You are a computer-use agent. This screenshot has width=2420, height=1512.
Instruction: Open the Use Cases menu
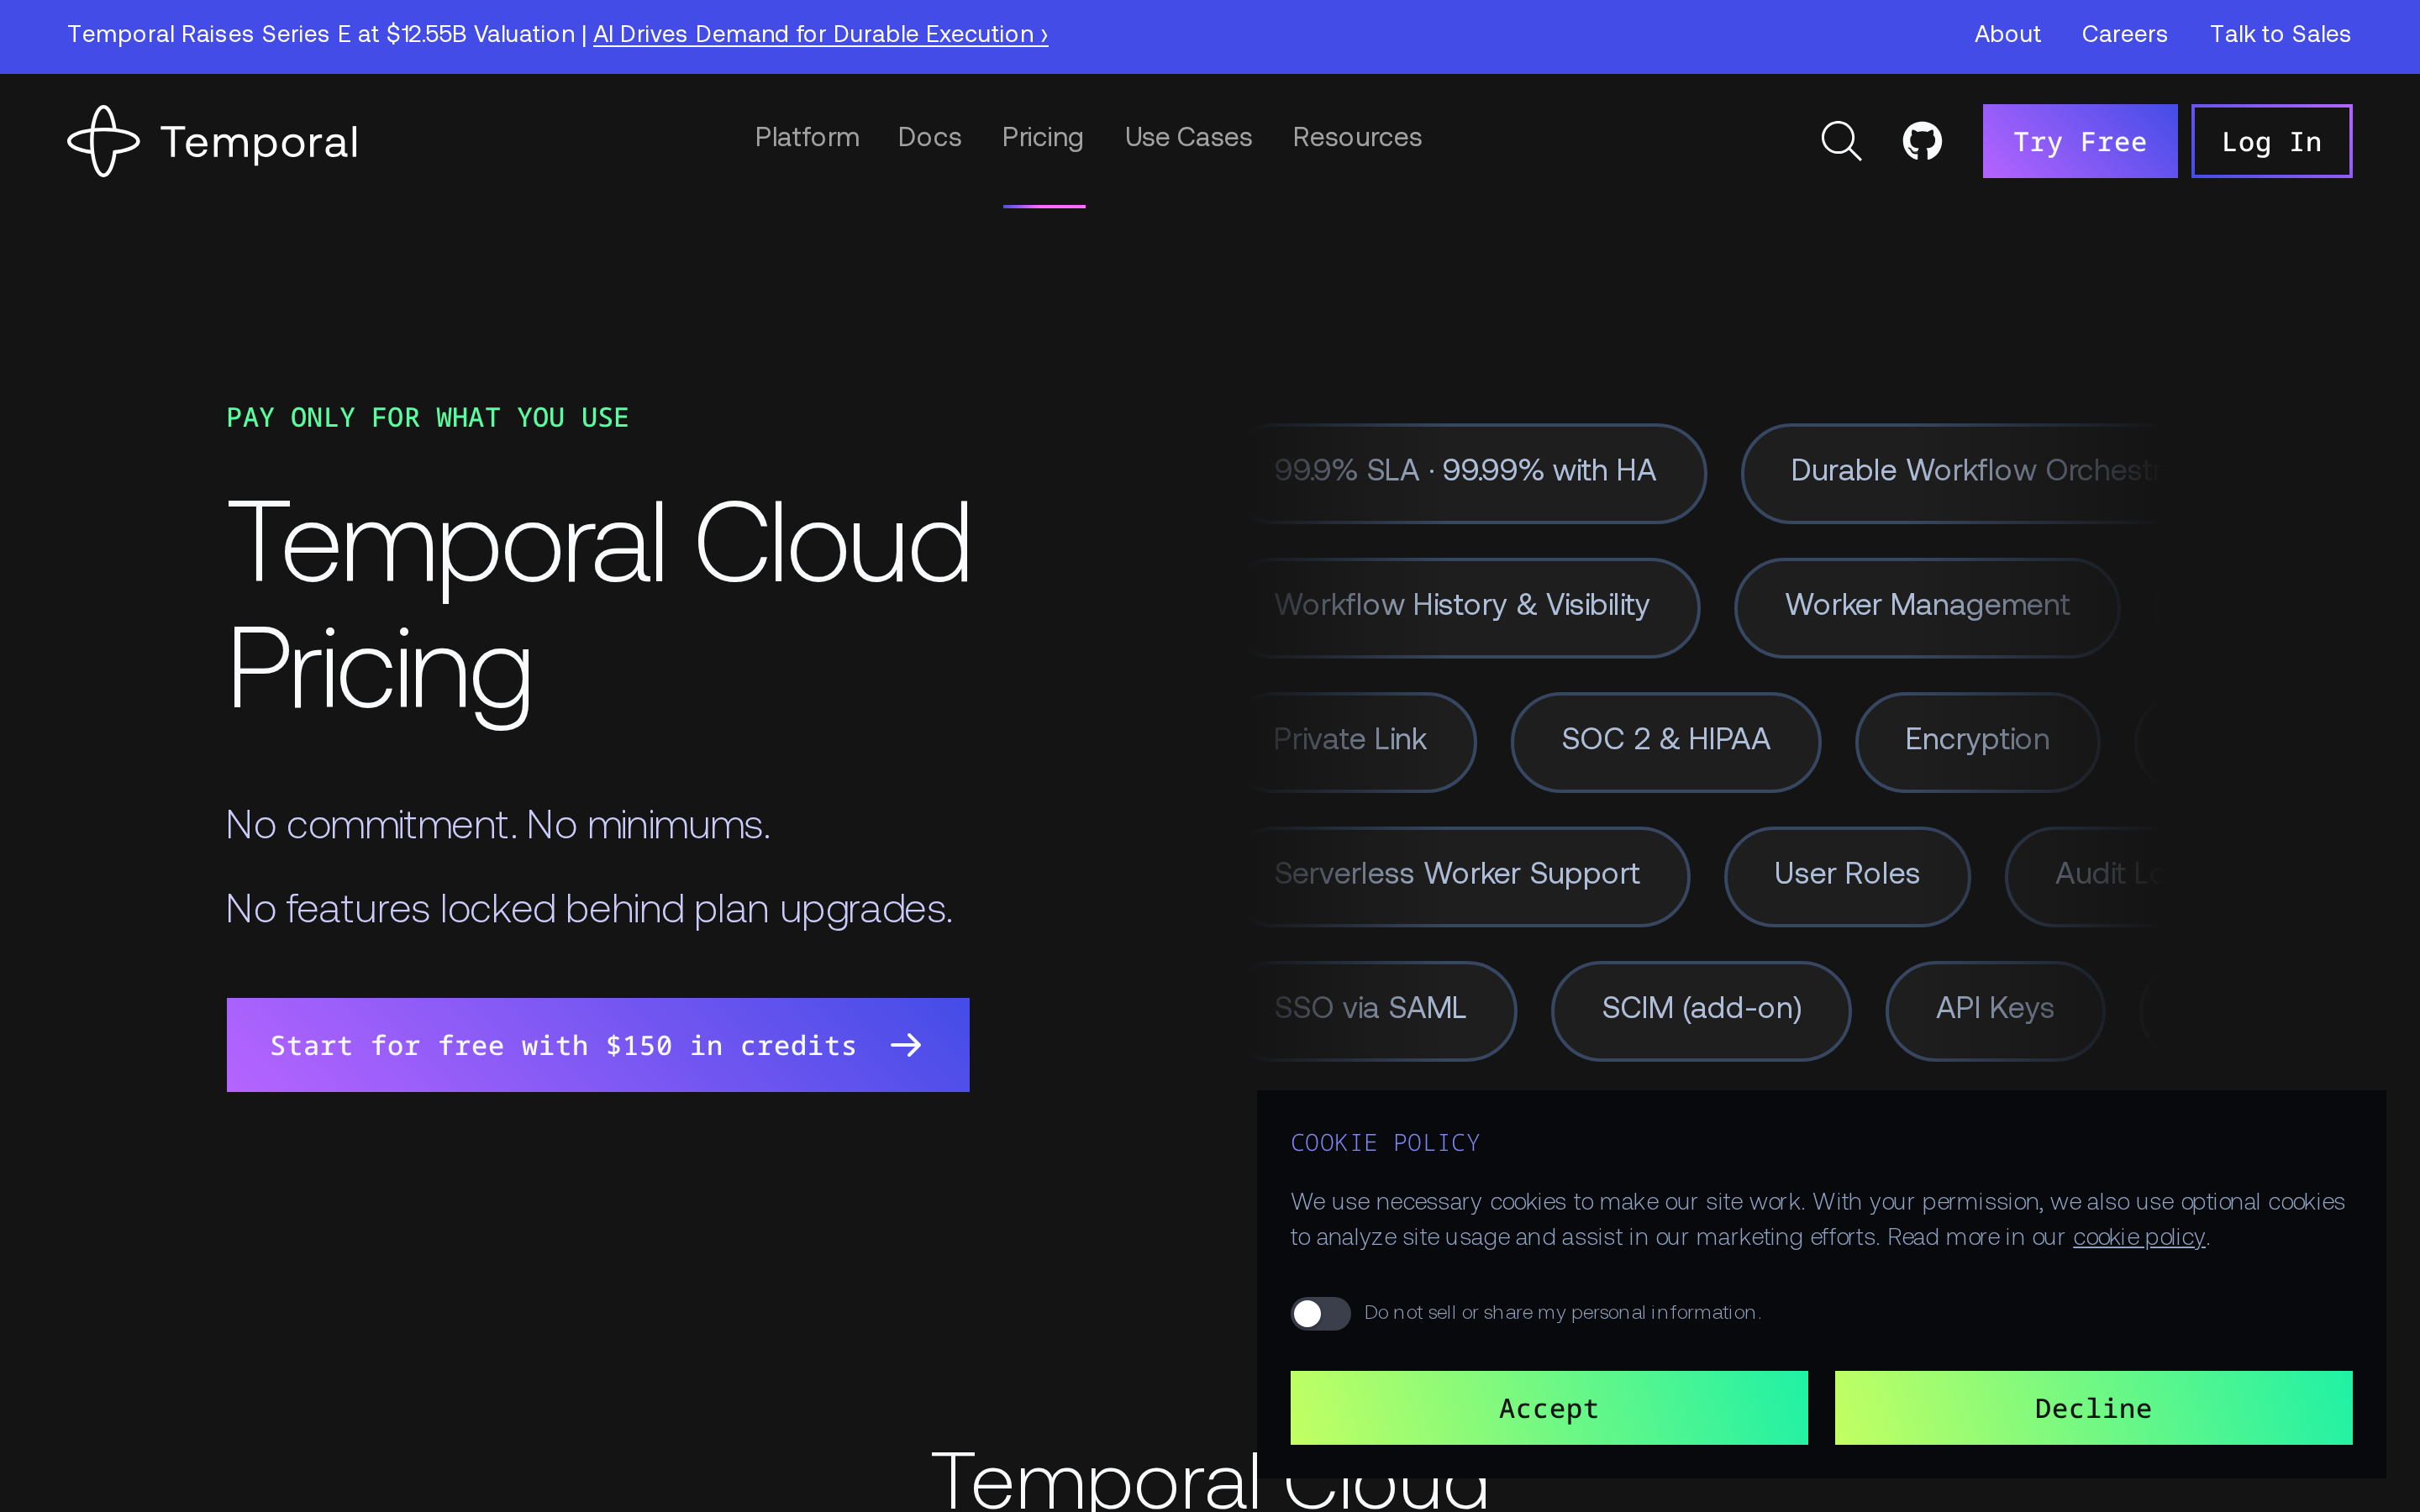pos(1188,137)
